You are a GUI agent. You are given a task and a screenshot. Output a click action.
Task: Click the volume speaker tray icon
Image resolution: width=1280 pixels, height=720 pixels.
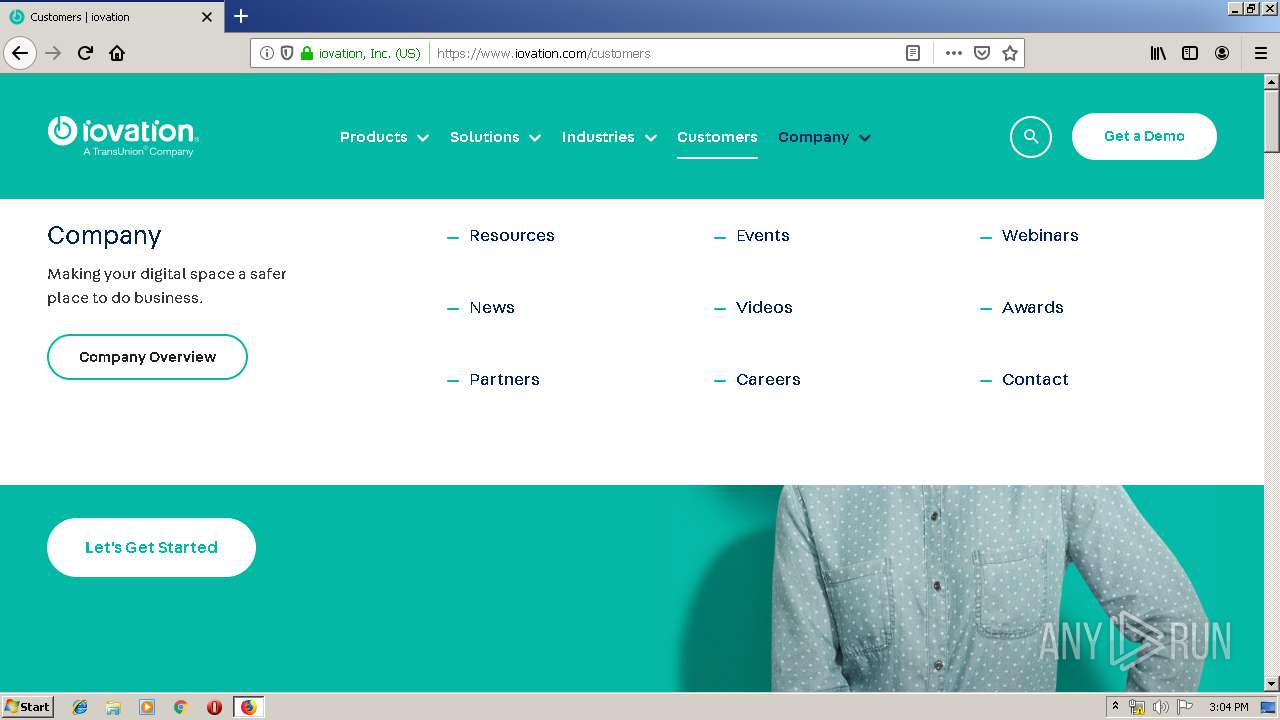pos(1160,707)
